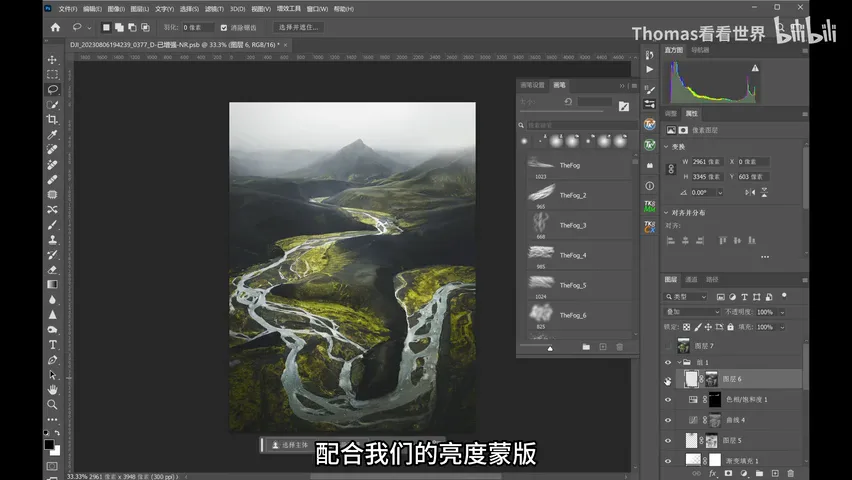Flip horizontally in Properties transform
This screenshot has height=480, width=852.
click(750, 192)
